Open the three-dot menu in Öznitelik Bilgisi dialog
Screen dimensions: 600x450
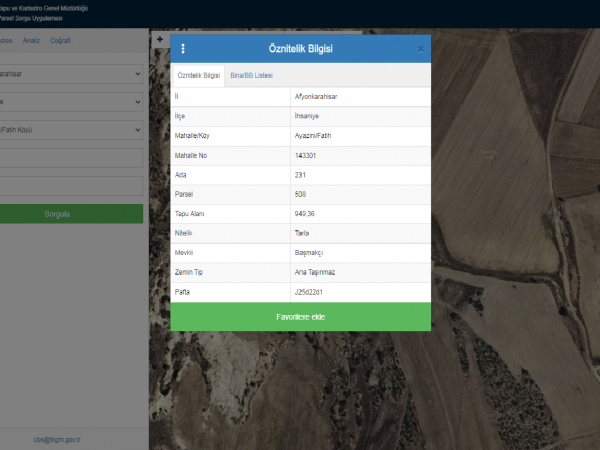(183, 49)
